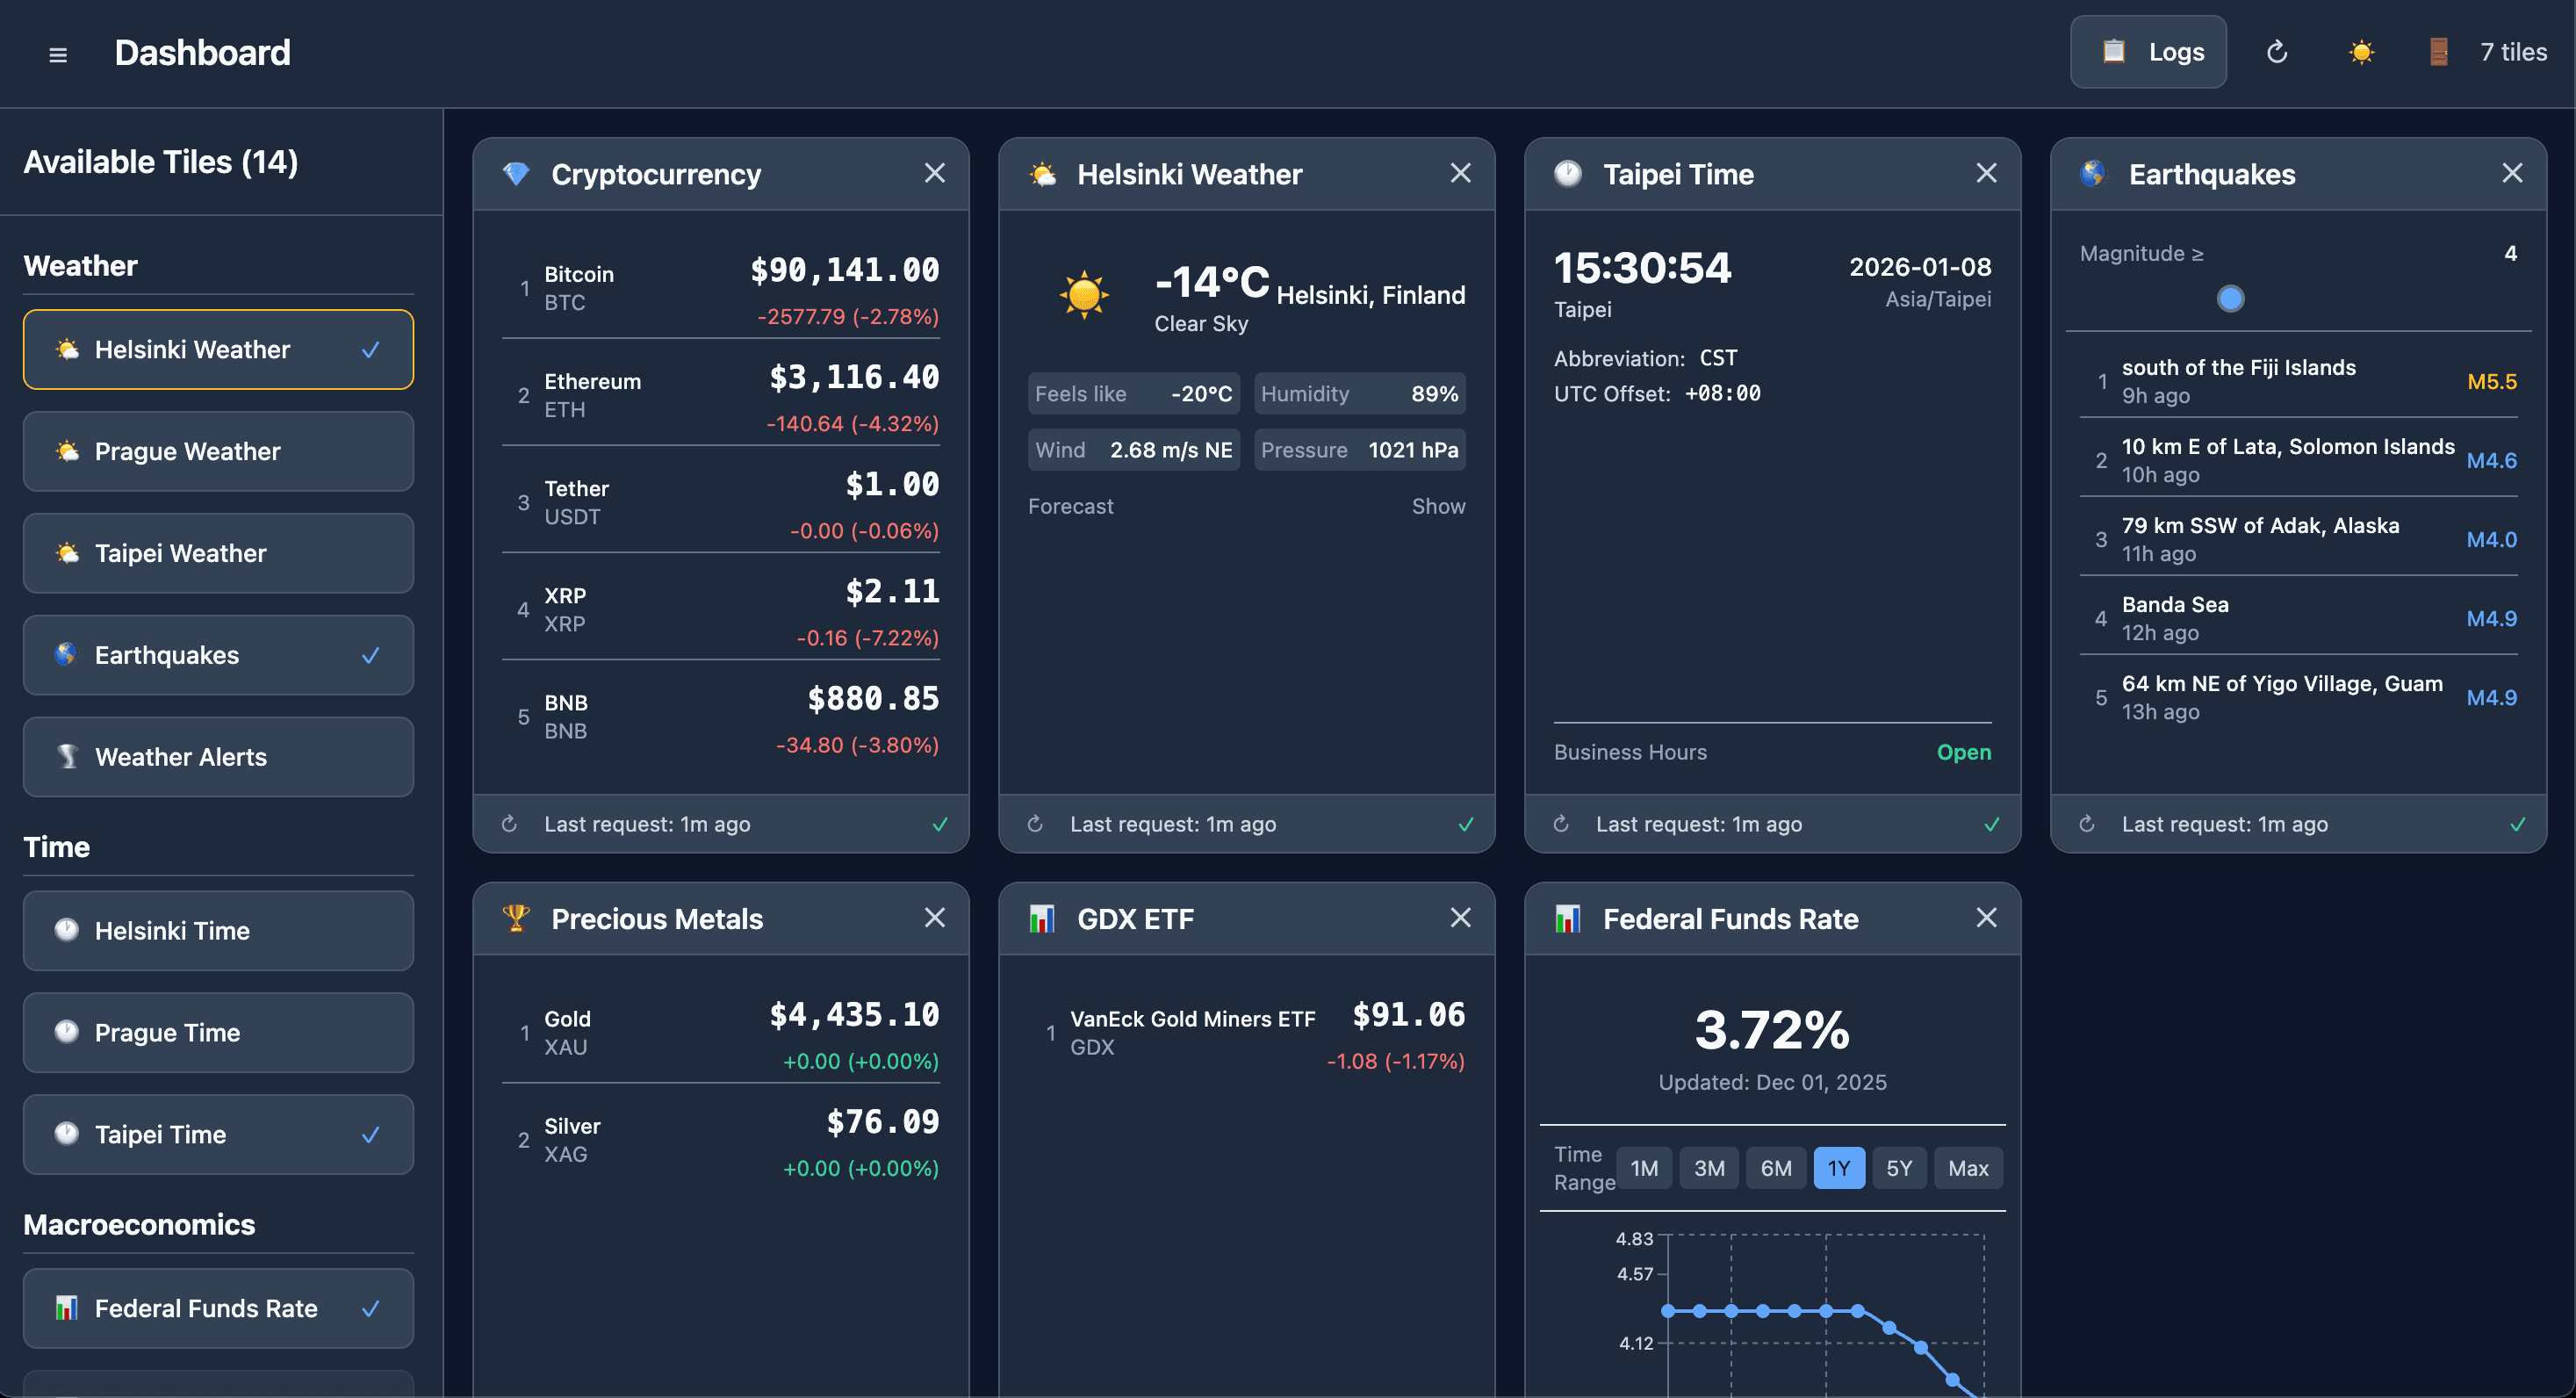Refresh the Helsinki Weather tile

tap(1035, 823)
